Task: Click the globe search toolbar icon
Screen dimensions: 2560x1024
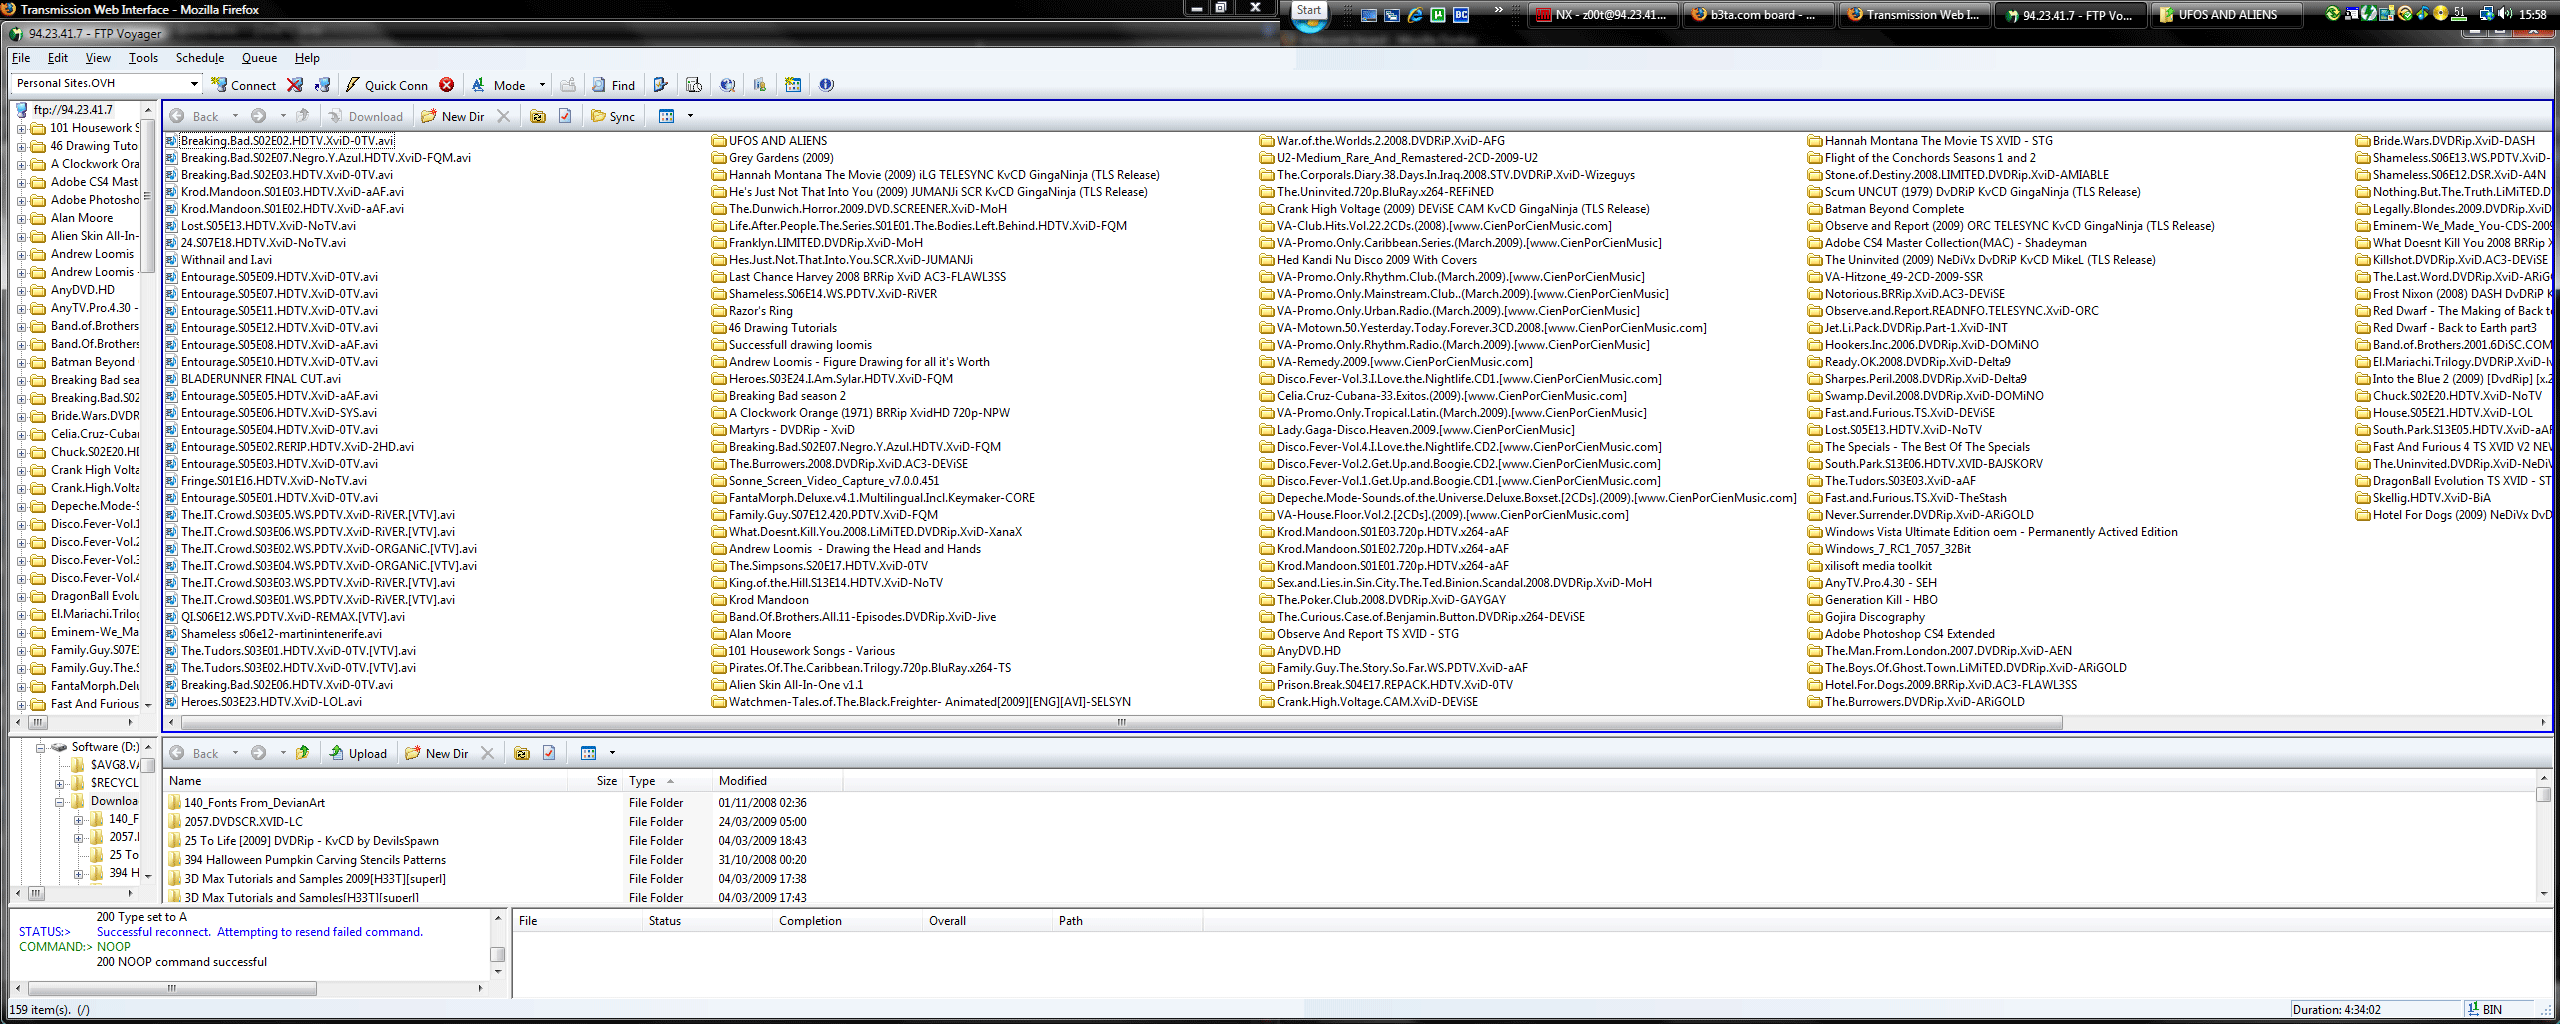Action: tap(728, 85)
